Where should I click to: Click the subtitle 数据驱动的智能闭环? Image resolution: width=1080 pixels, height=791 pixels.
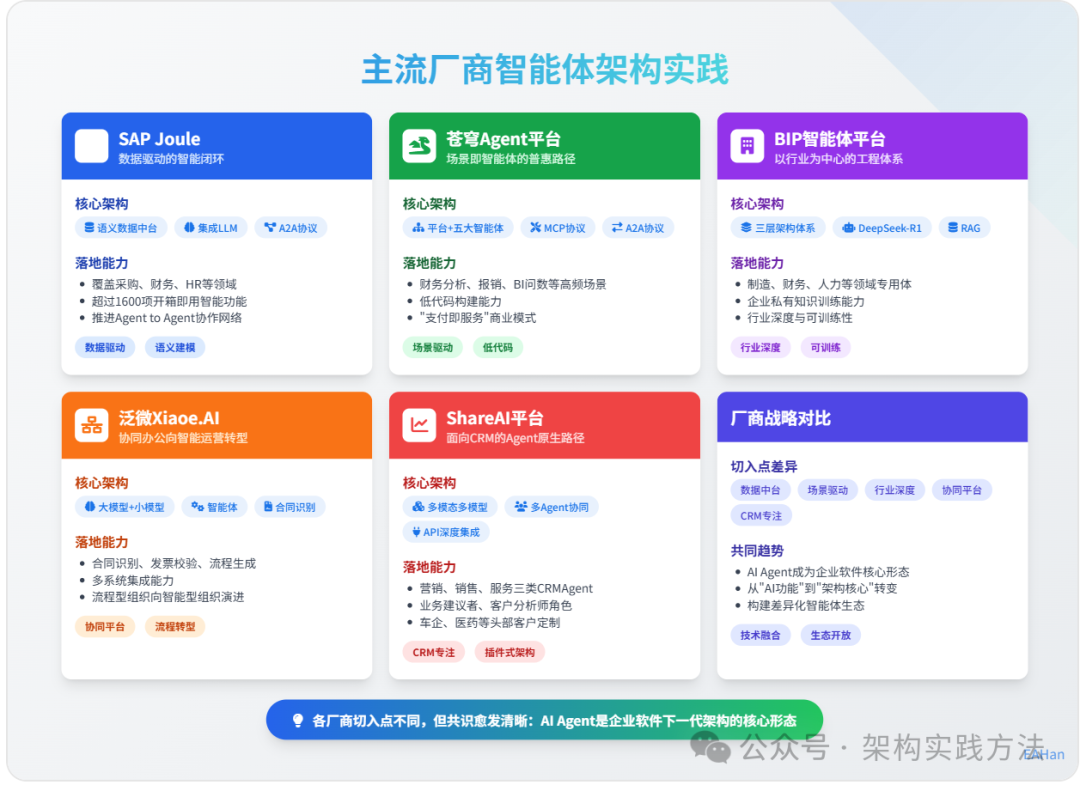tap(172, 159)
